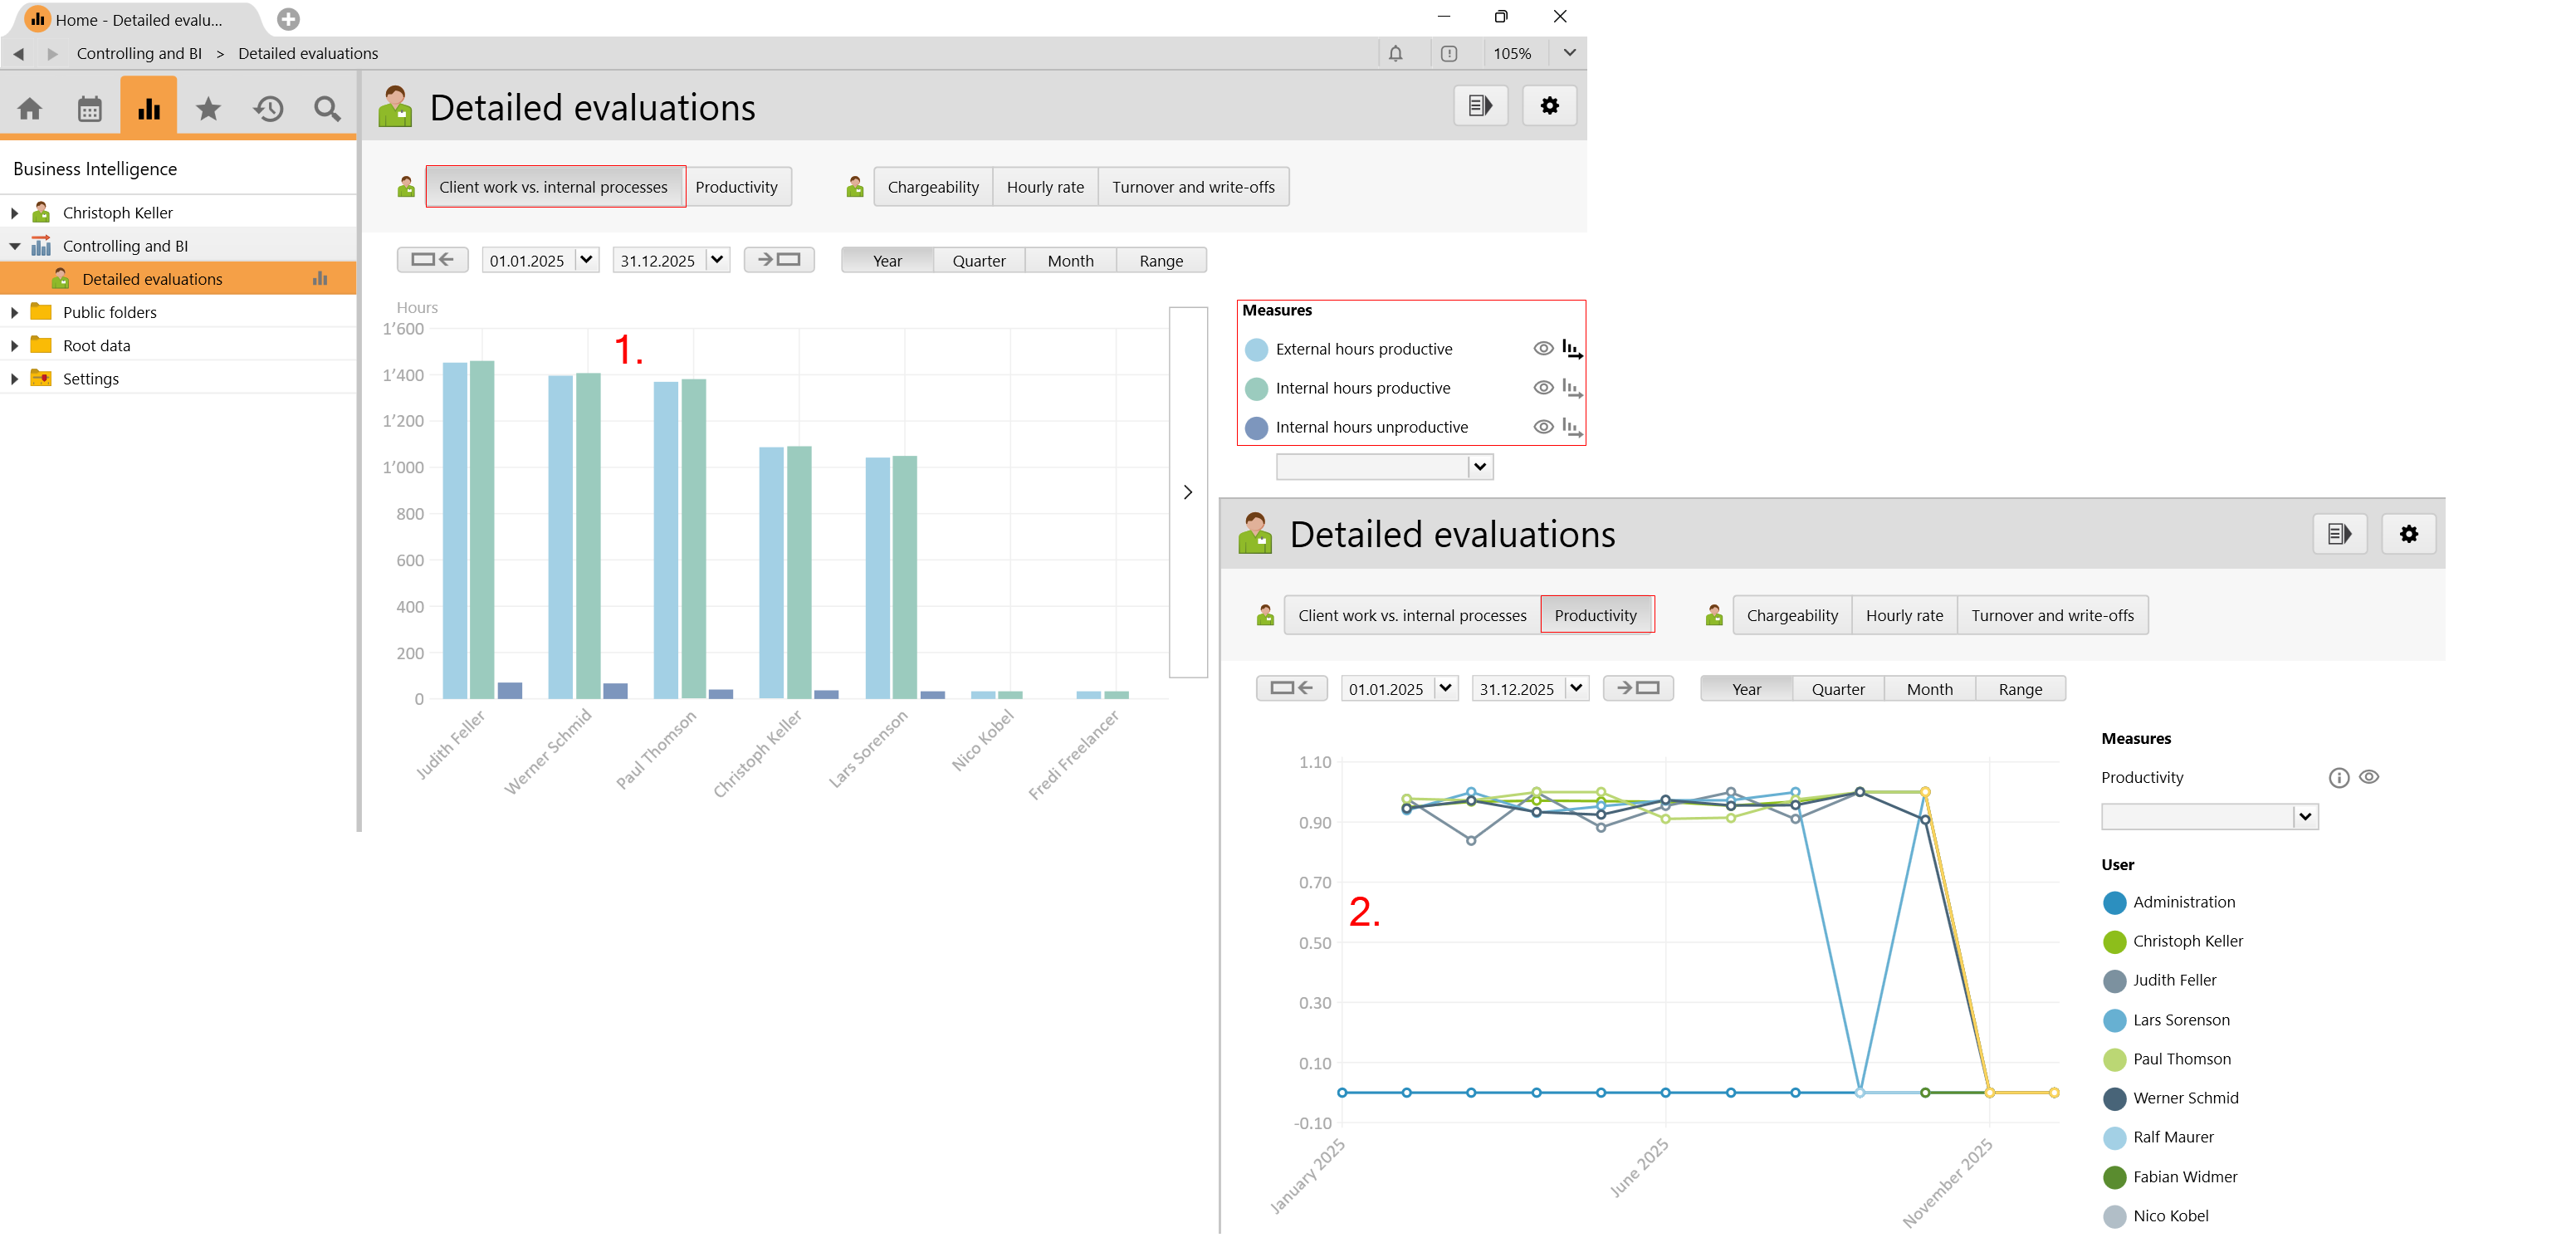Viewport: 2576px width, 1257px height.
Task: Click Christoph Keller green legend swatch
Action: 2114,942
